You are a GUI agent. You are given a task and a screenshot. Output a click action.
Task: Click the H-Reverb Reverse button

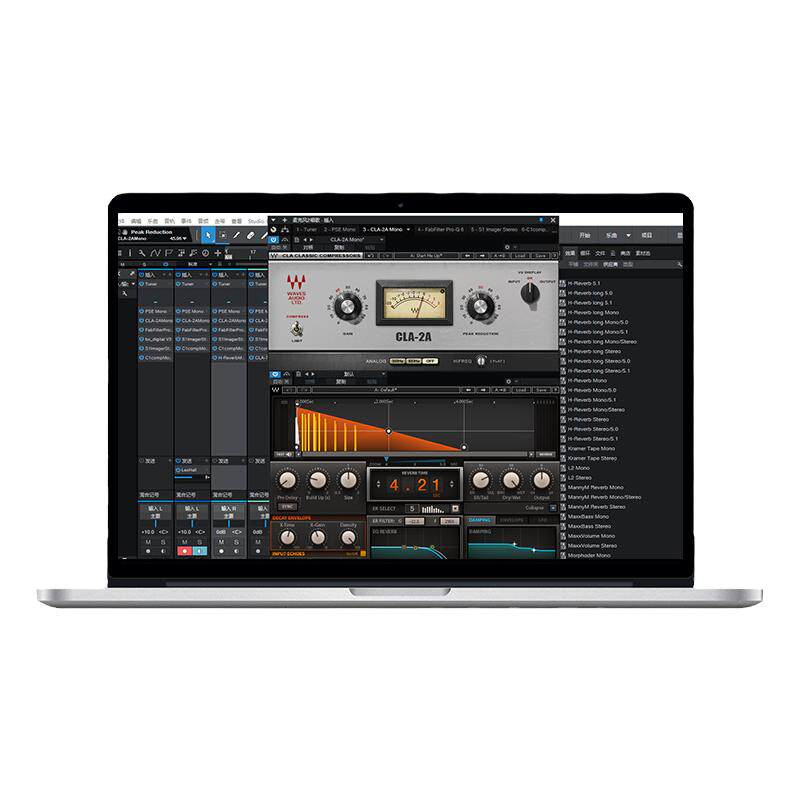[x=545, y=454]
